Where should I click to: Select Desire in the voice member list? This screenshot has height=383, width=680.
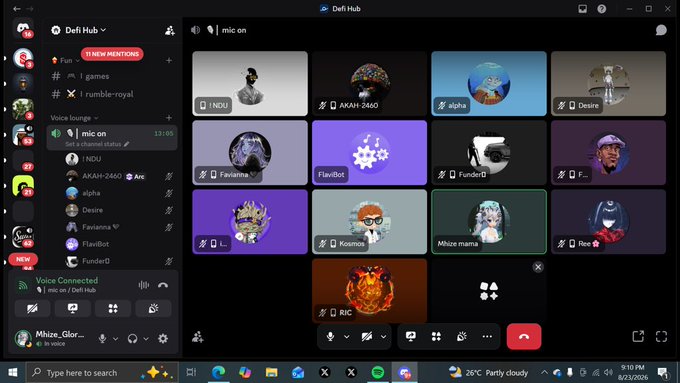coord(120,210)
